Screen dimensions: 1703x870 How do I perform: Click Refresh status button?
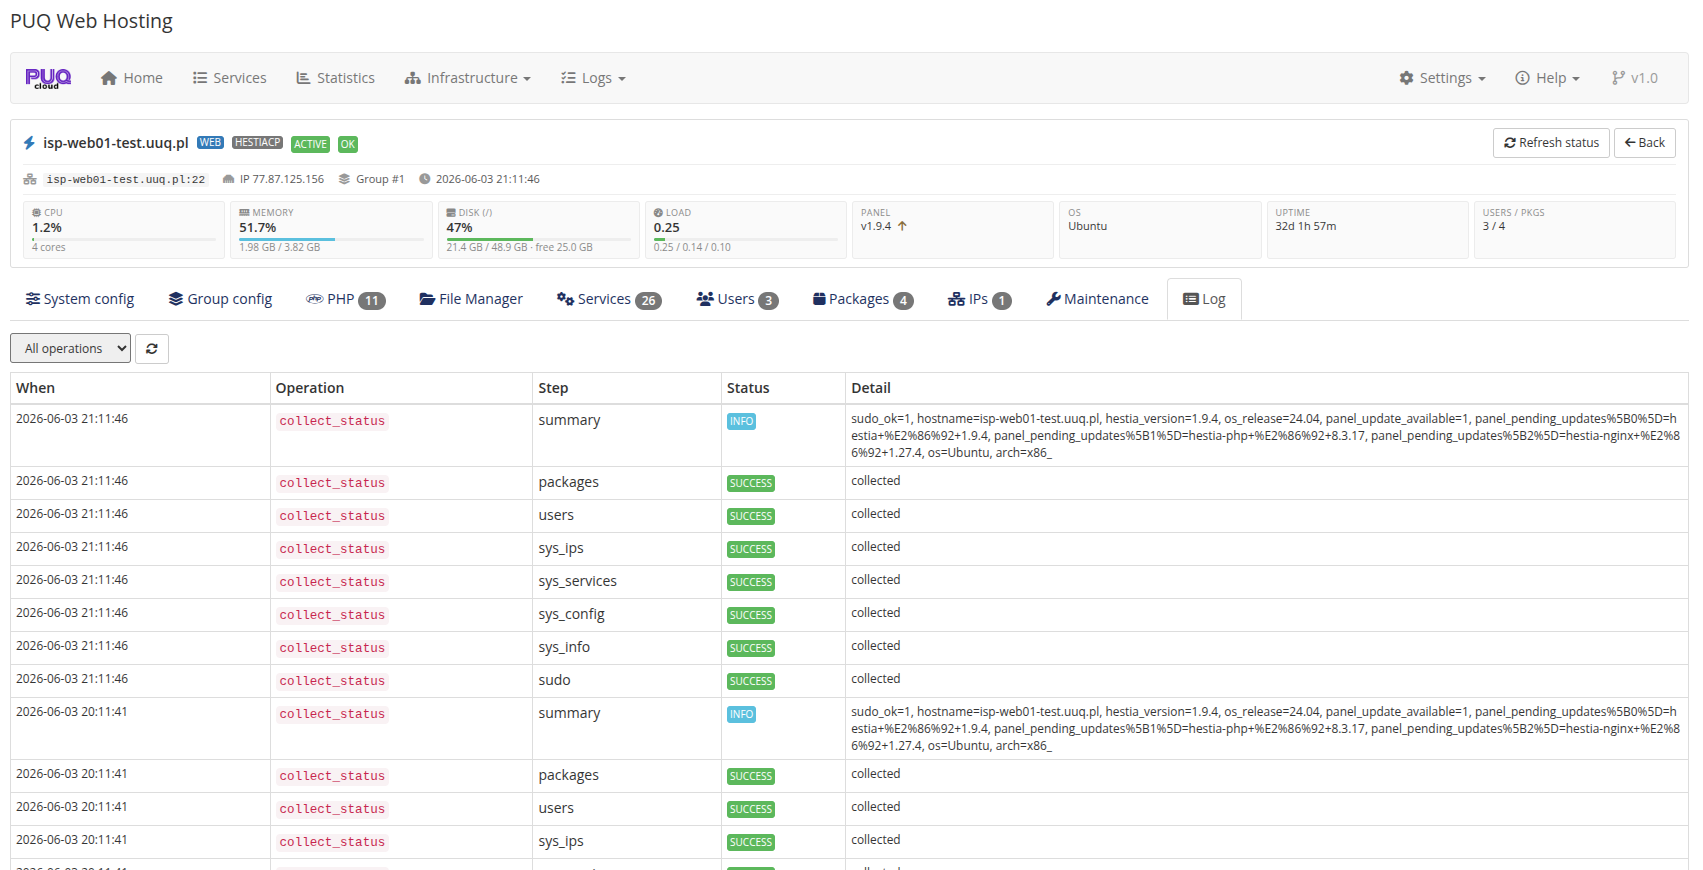pos(1551,143)
